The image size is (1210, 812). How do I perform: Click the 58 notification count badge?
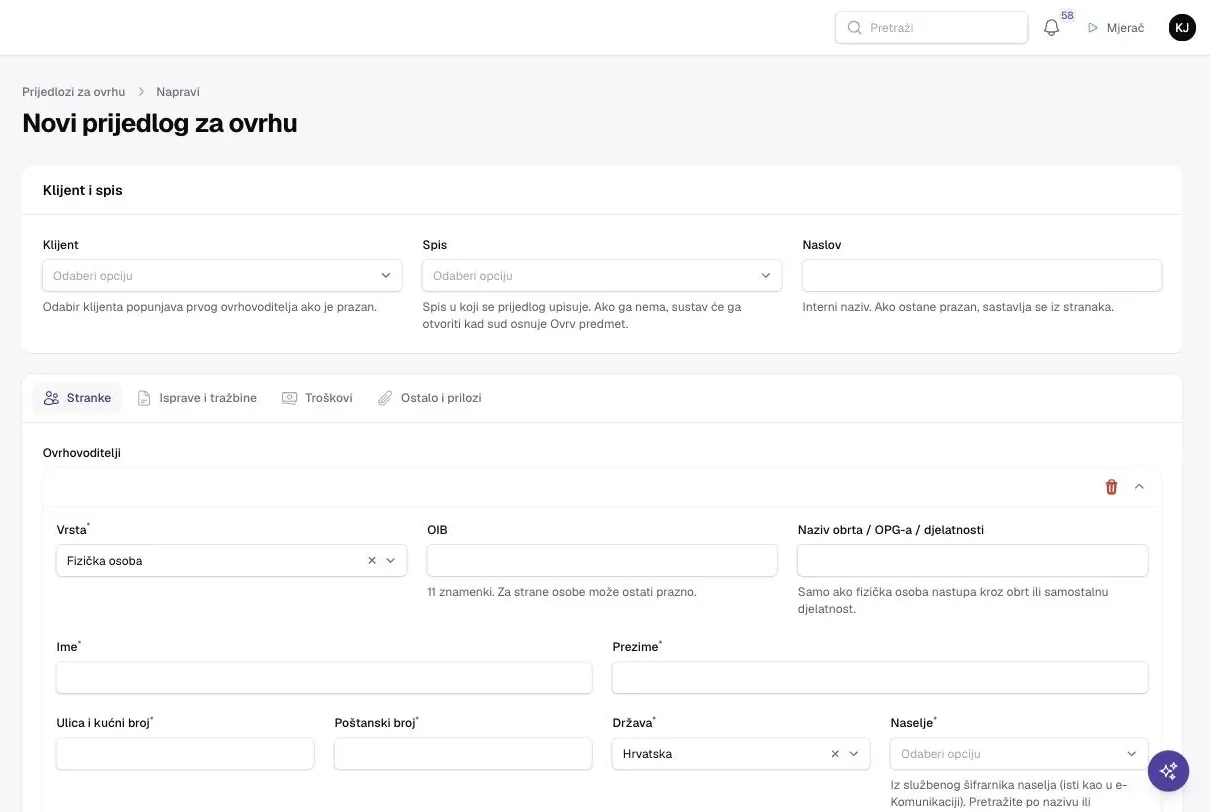tap(1067, 16)
